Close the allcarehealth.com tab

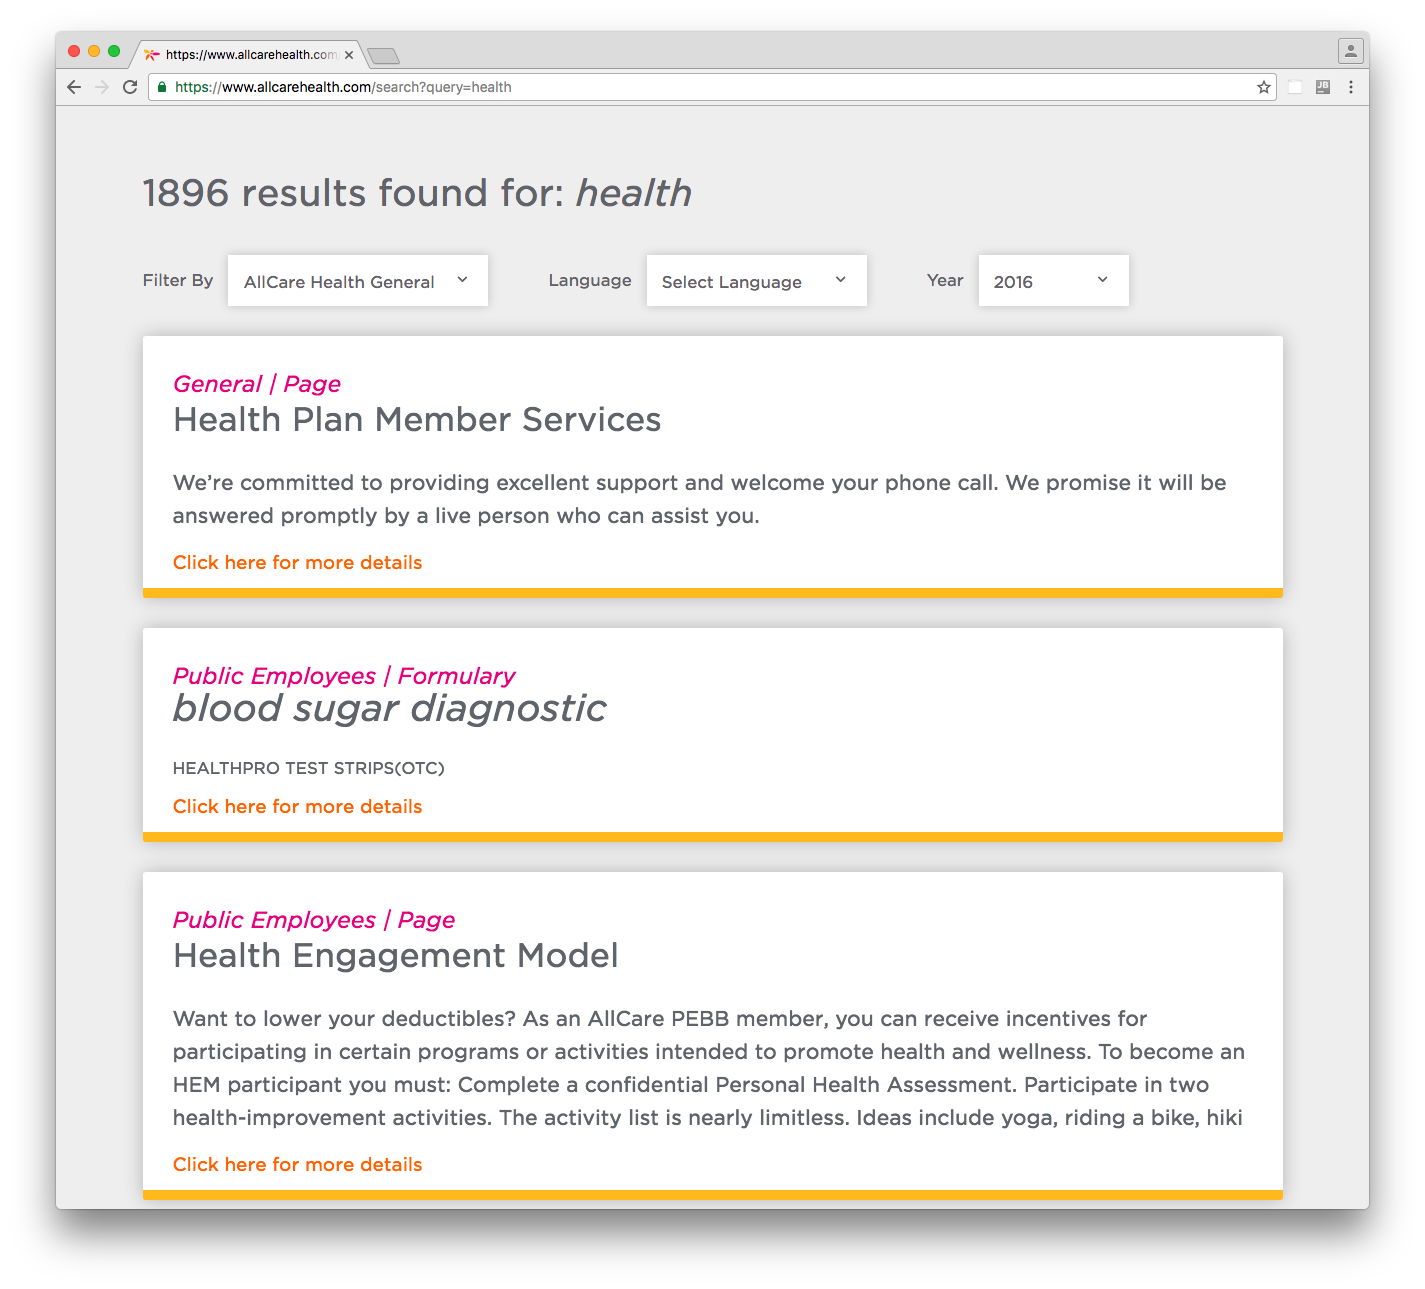(x=349, y=55)
